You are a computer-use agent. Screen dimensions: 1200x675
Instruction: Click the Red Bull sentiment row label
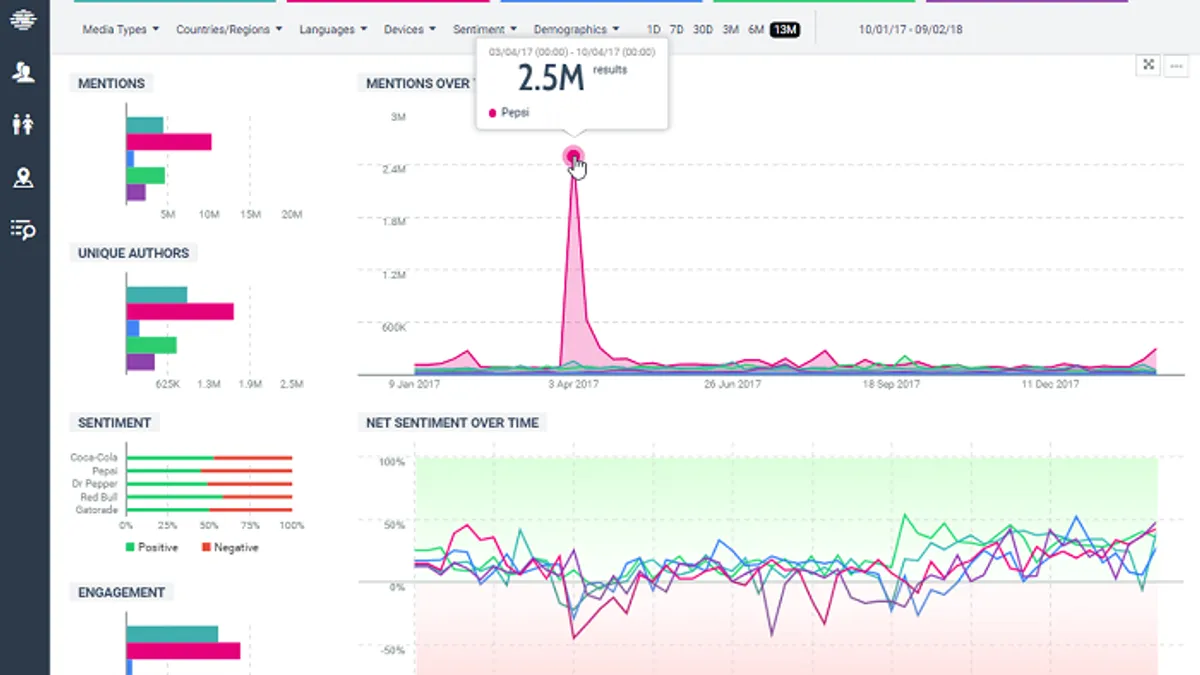click(x=100, y=497)
